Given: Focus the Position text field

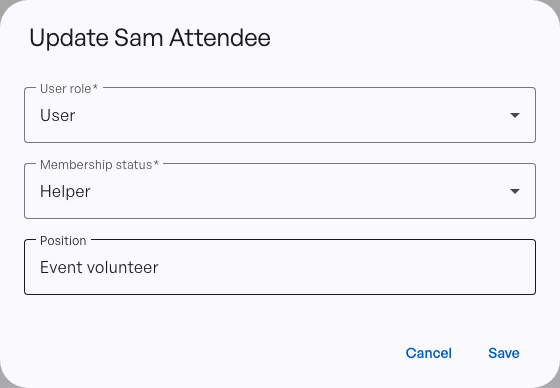Looking at the screenshot, I should pos(280,267).
